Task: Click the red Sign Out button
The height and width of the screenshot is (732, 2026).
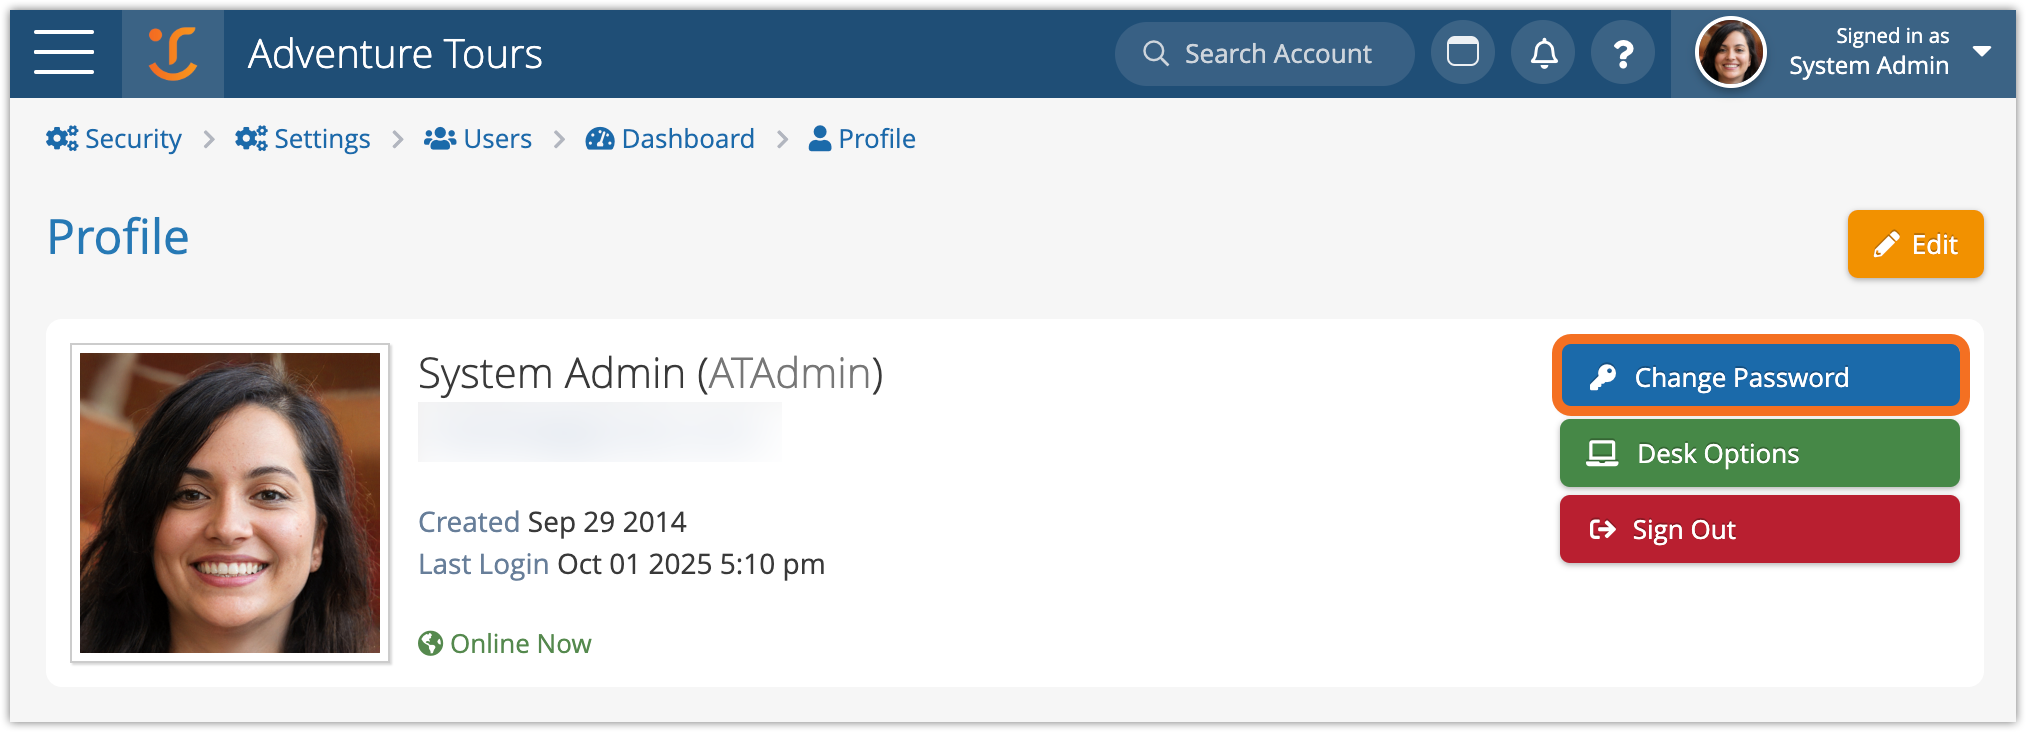Action: (x=1759, y=529)
